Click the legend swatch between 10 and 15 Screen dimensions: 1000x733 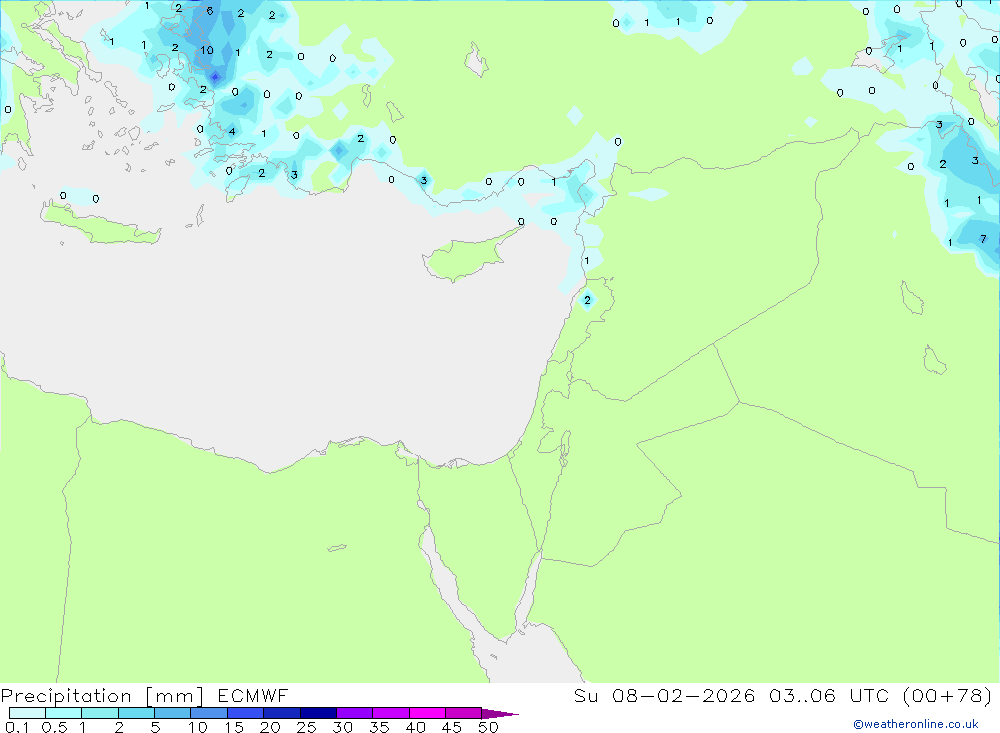(x=209, y=713)
